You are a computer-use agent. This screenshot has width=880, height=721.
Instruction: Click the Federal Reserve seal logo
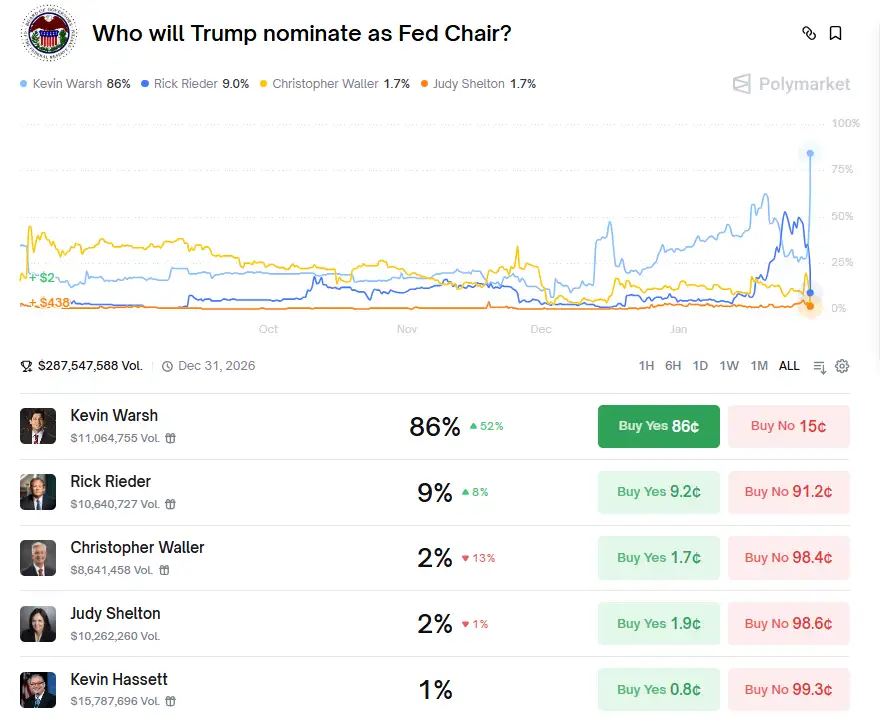[x=47, y=33]
